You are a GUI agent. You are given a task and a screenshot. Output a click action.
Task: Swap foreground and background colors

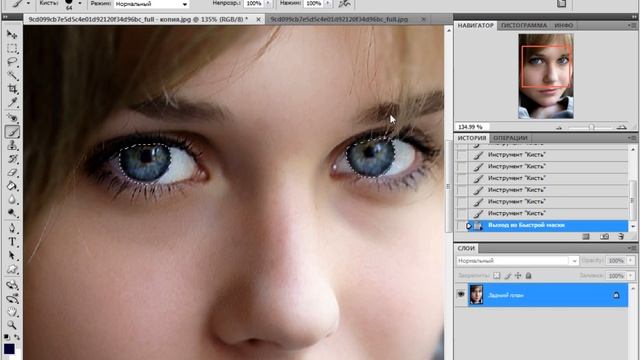(x=17, y=337)
